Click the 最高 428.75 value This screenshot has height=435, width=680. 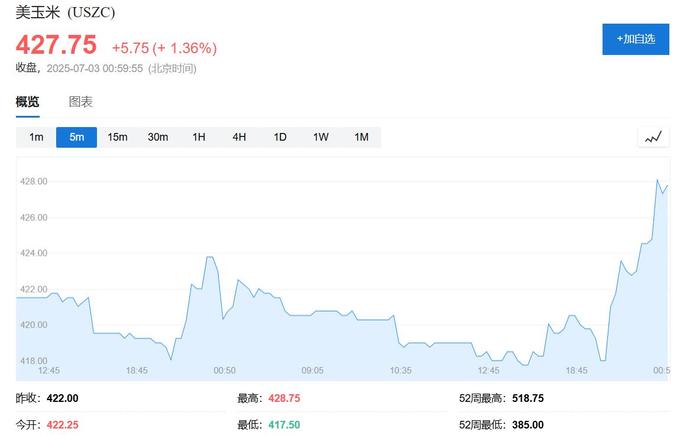click(x=284, y=398)
